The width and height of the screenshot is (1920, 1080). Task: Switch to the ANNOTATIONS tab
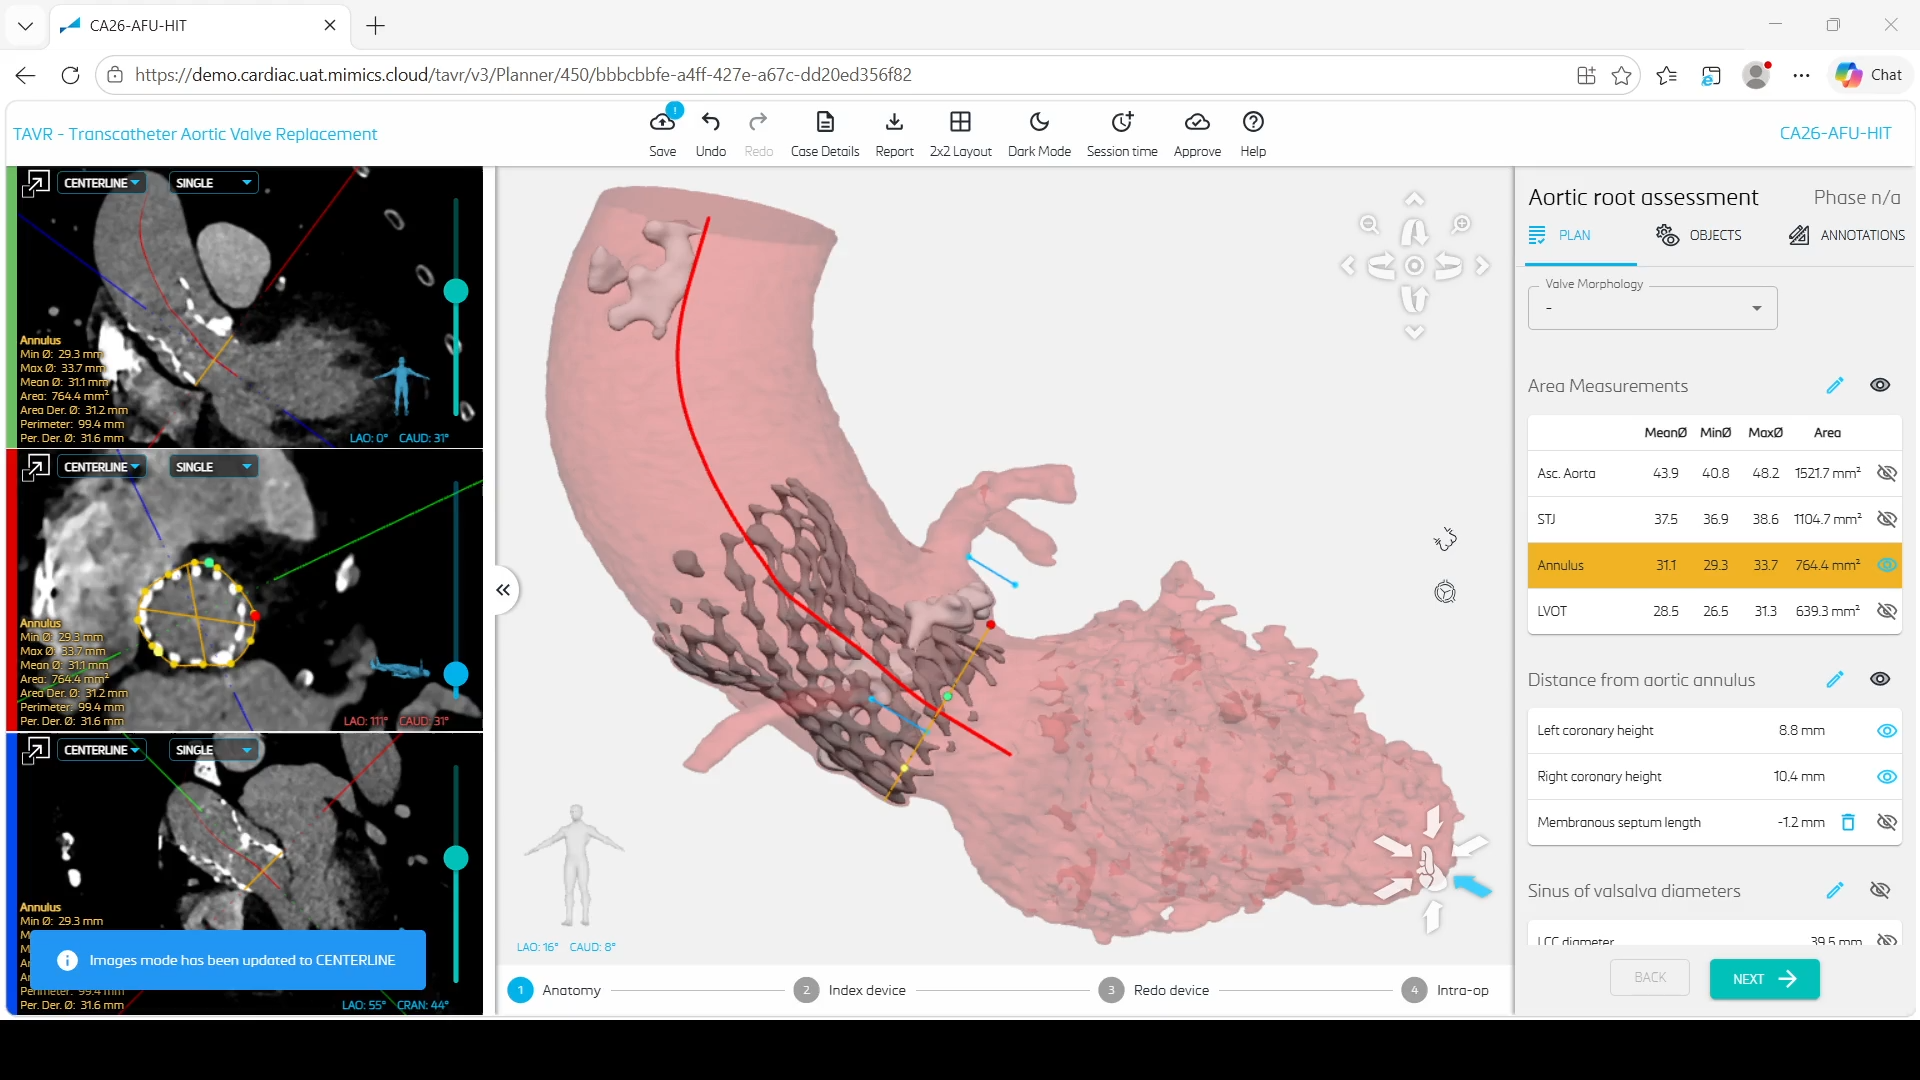tap(1847, 235)
